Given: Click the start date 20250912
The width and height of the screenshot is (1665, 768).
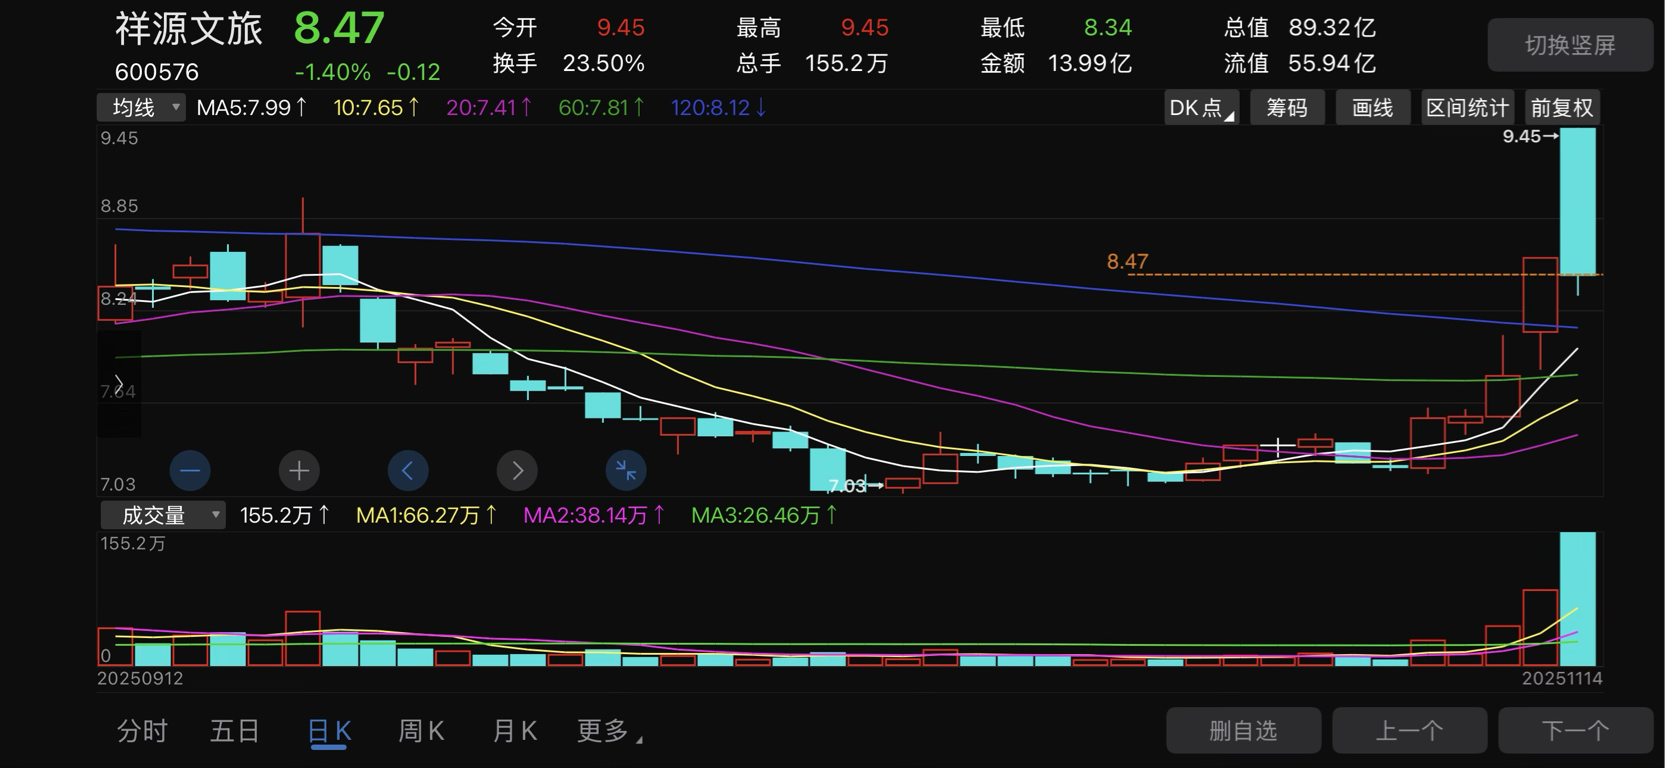Looking at the screenshot, I should click(139, 679).
